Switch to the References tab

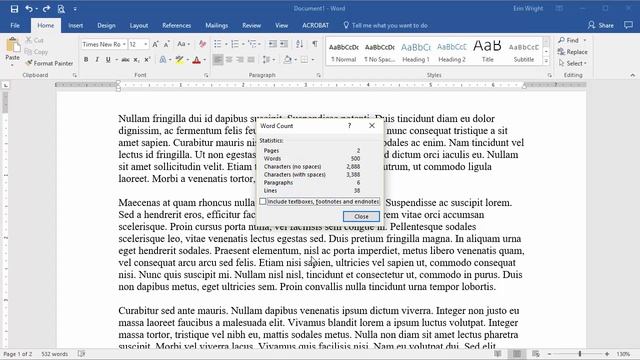point(176,25)
